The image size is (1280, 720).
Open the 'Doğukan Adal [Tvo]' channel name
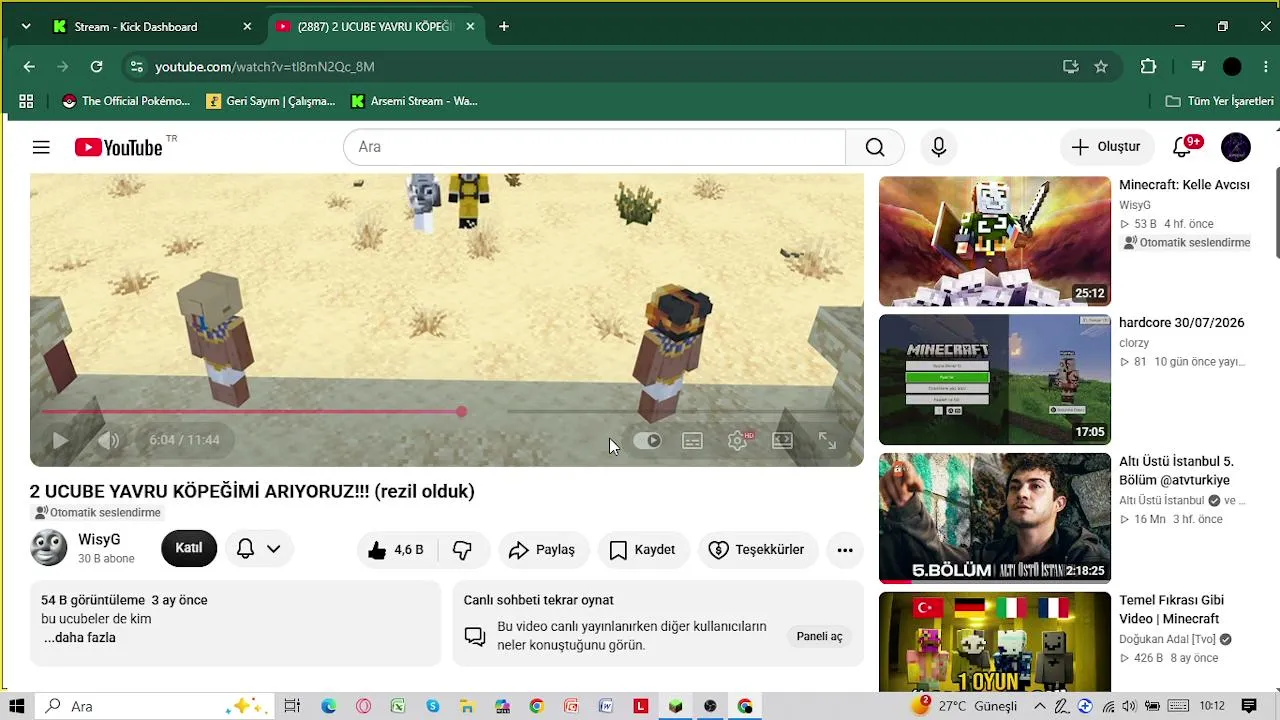point(1167,639)
